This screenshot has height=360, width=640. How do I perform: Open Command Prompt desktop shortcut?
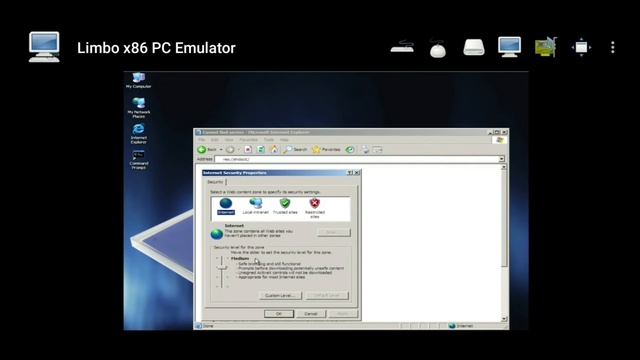click(138, 160)
